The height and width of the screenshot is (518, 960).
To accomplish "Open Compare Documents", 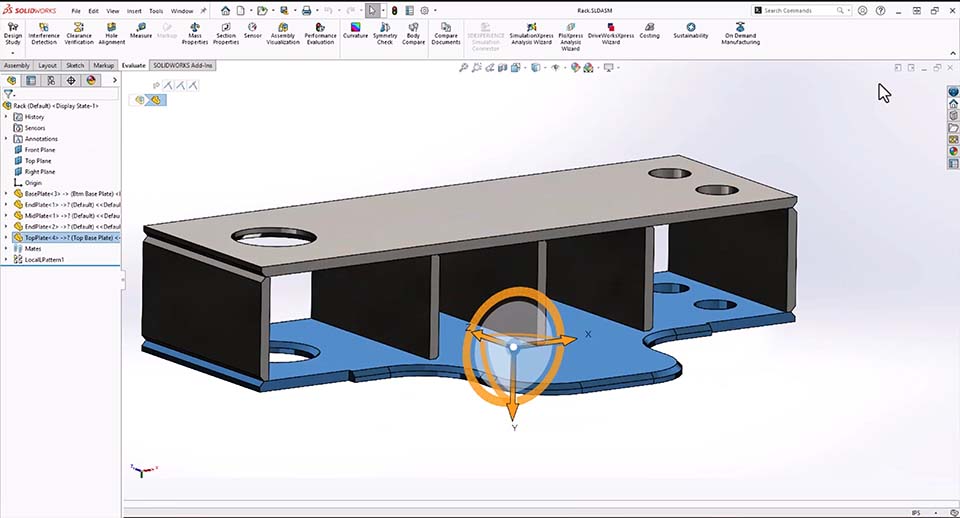I will (x=446, y=34).
